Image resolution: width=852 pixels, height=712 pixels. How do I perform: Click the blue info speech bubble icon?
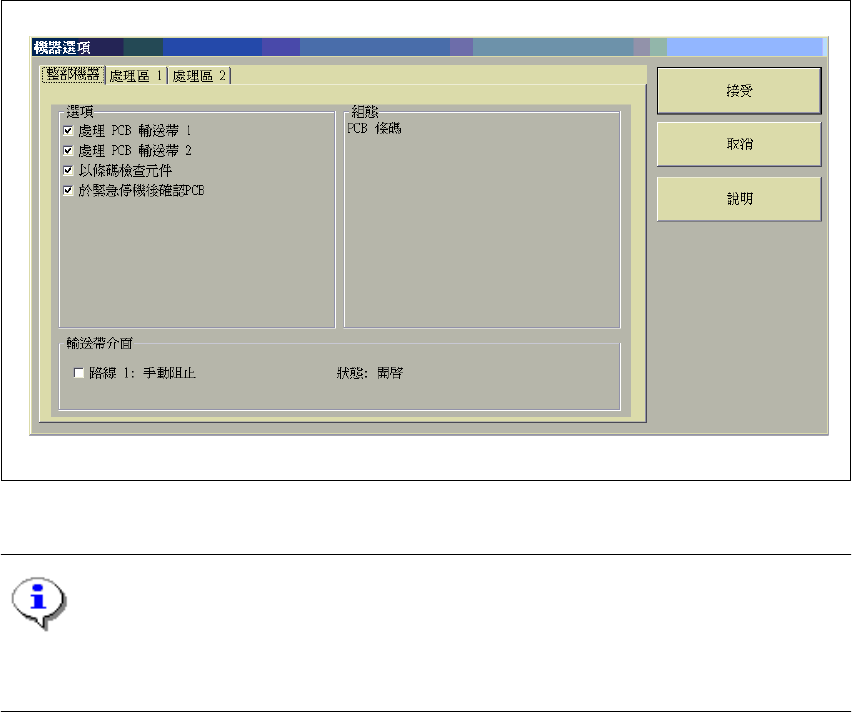click(x=39, y=603)
